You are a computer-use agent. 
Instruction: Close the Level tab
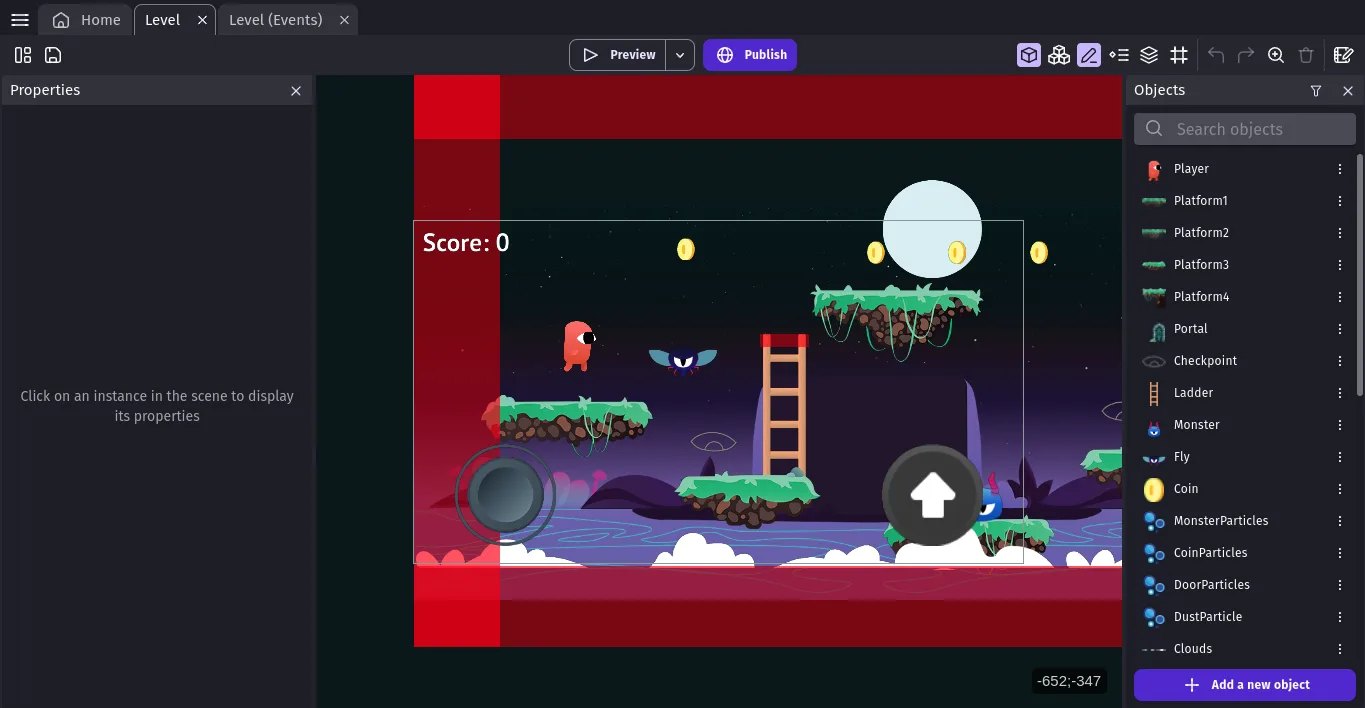point(203,20)
